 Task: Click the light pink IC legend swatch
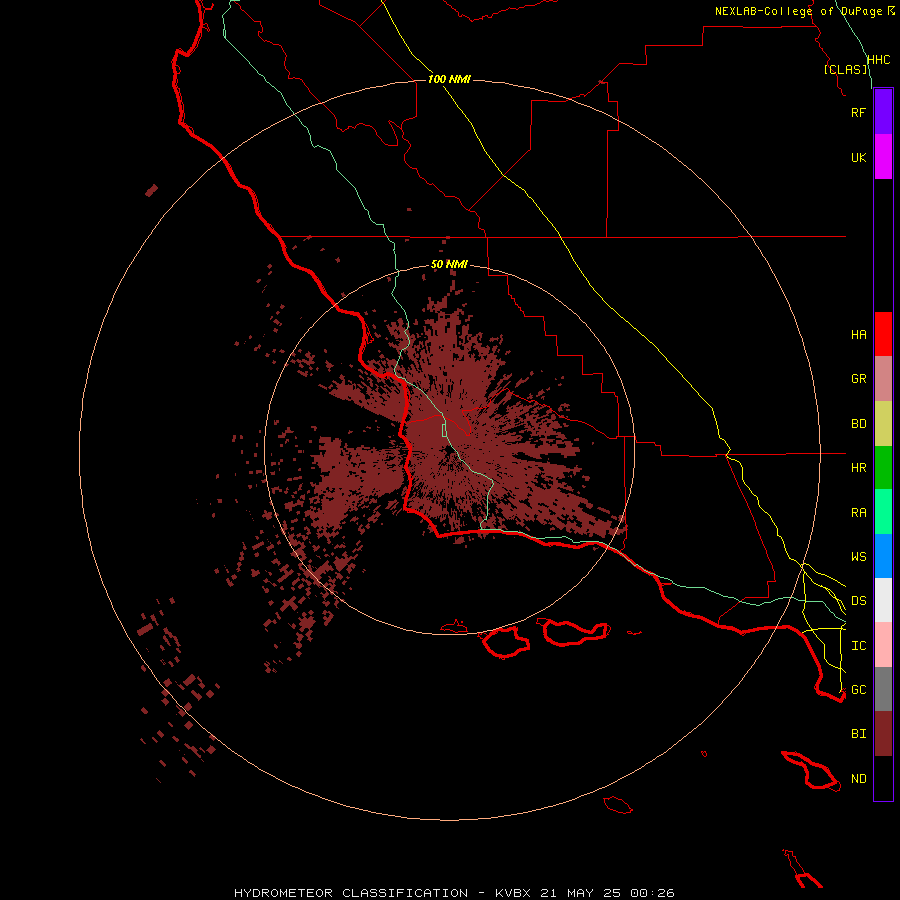[883, 645]
